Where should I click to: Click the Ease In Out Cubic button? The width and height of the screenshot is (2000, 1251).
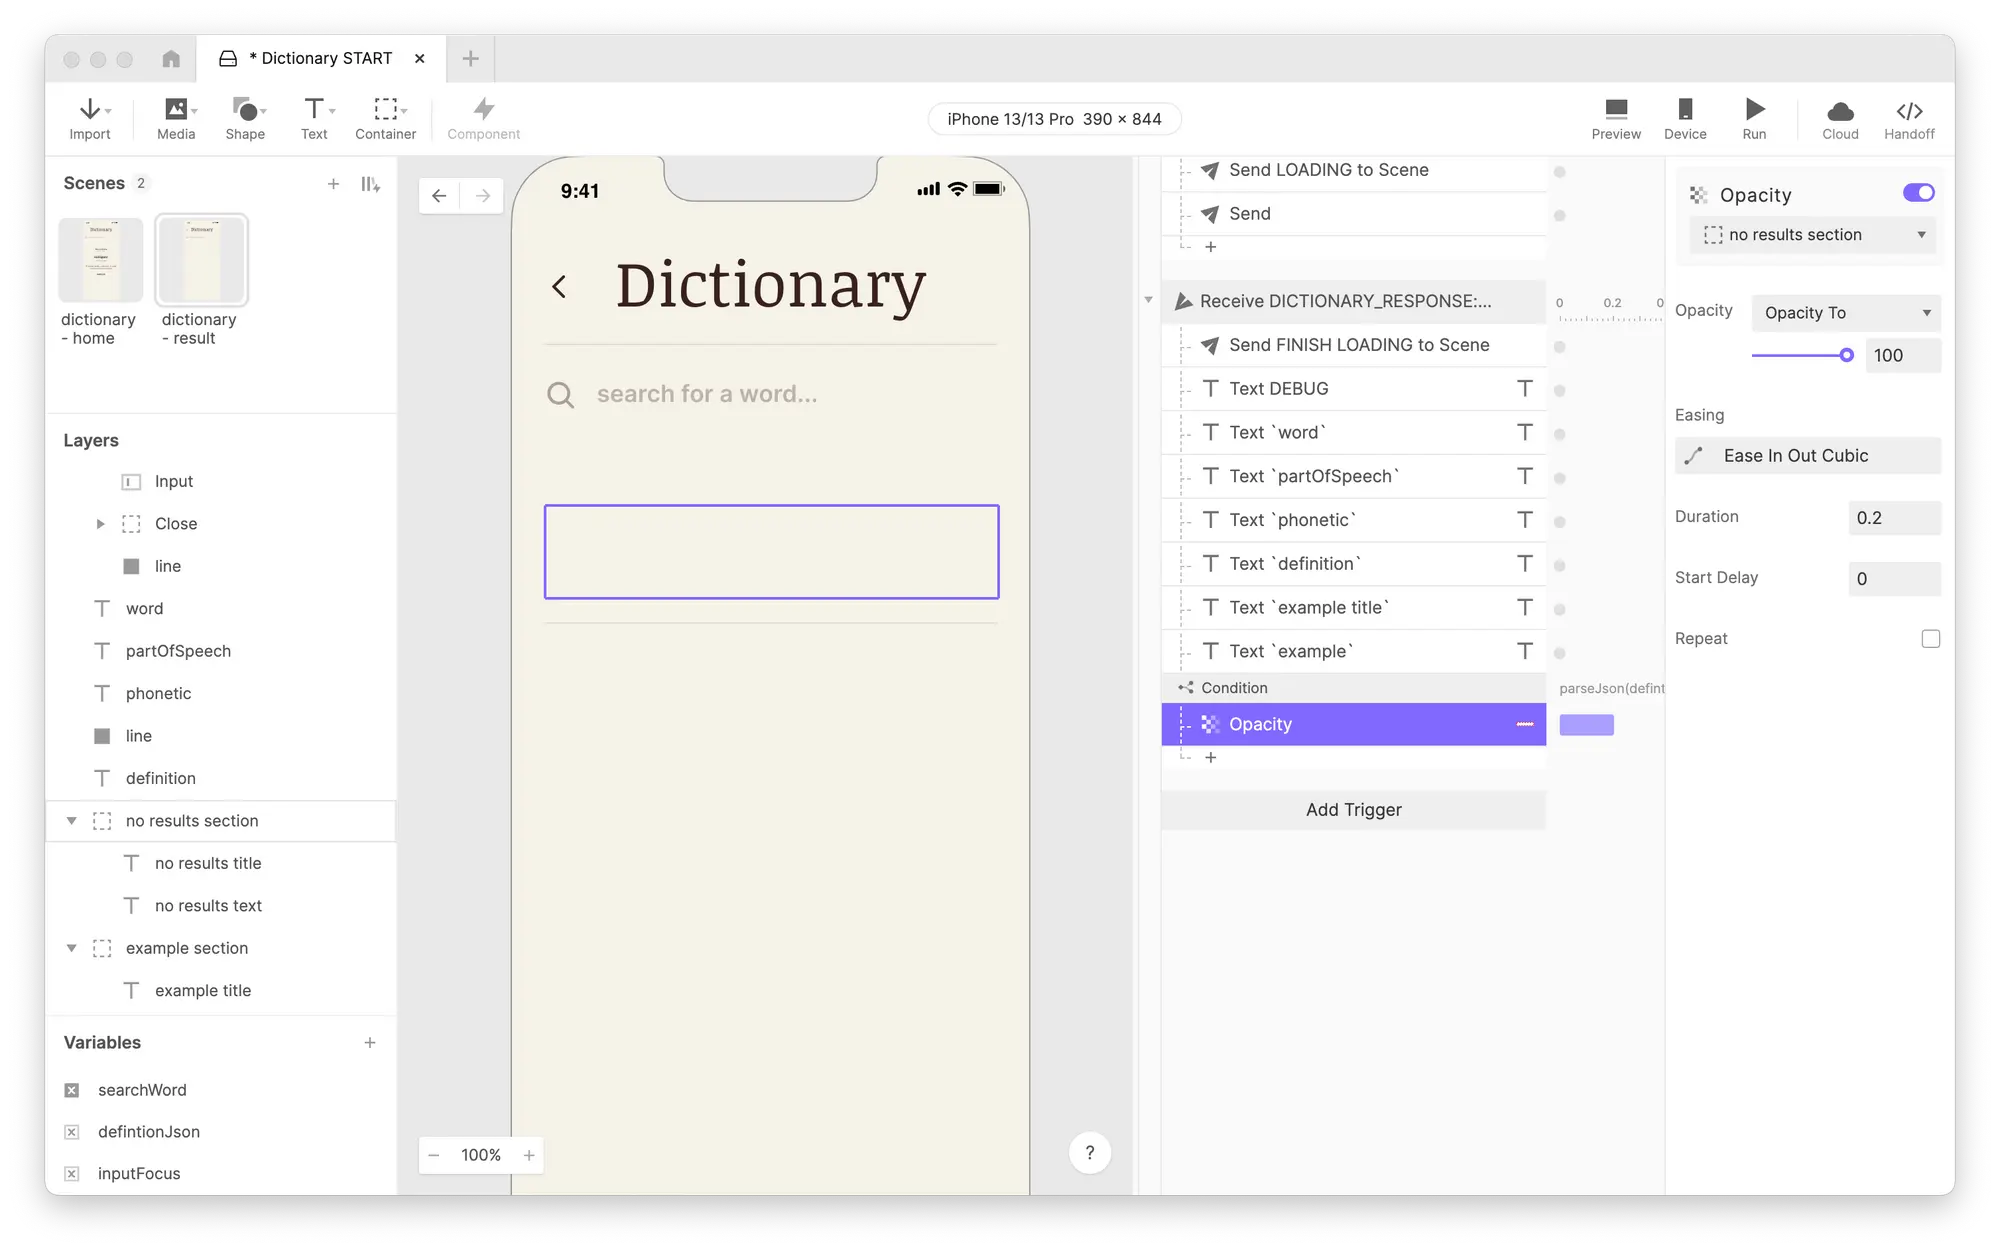coord(1807,456)
